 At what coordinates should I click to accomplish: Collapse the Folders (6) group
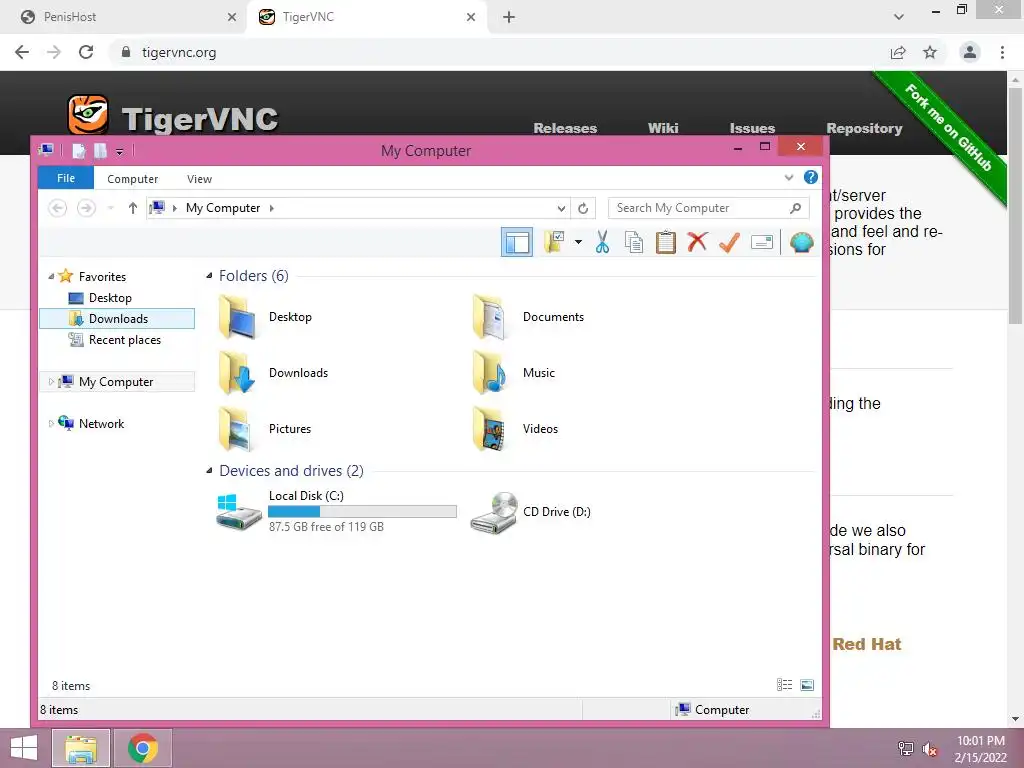[209, 276]
